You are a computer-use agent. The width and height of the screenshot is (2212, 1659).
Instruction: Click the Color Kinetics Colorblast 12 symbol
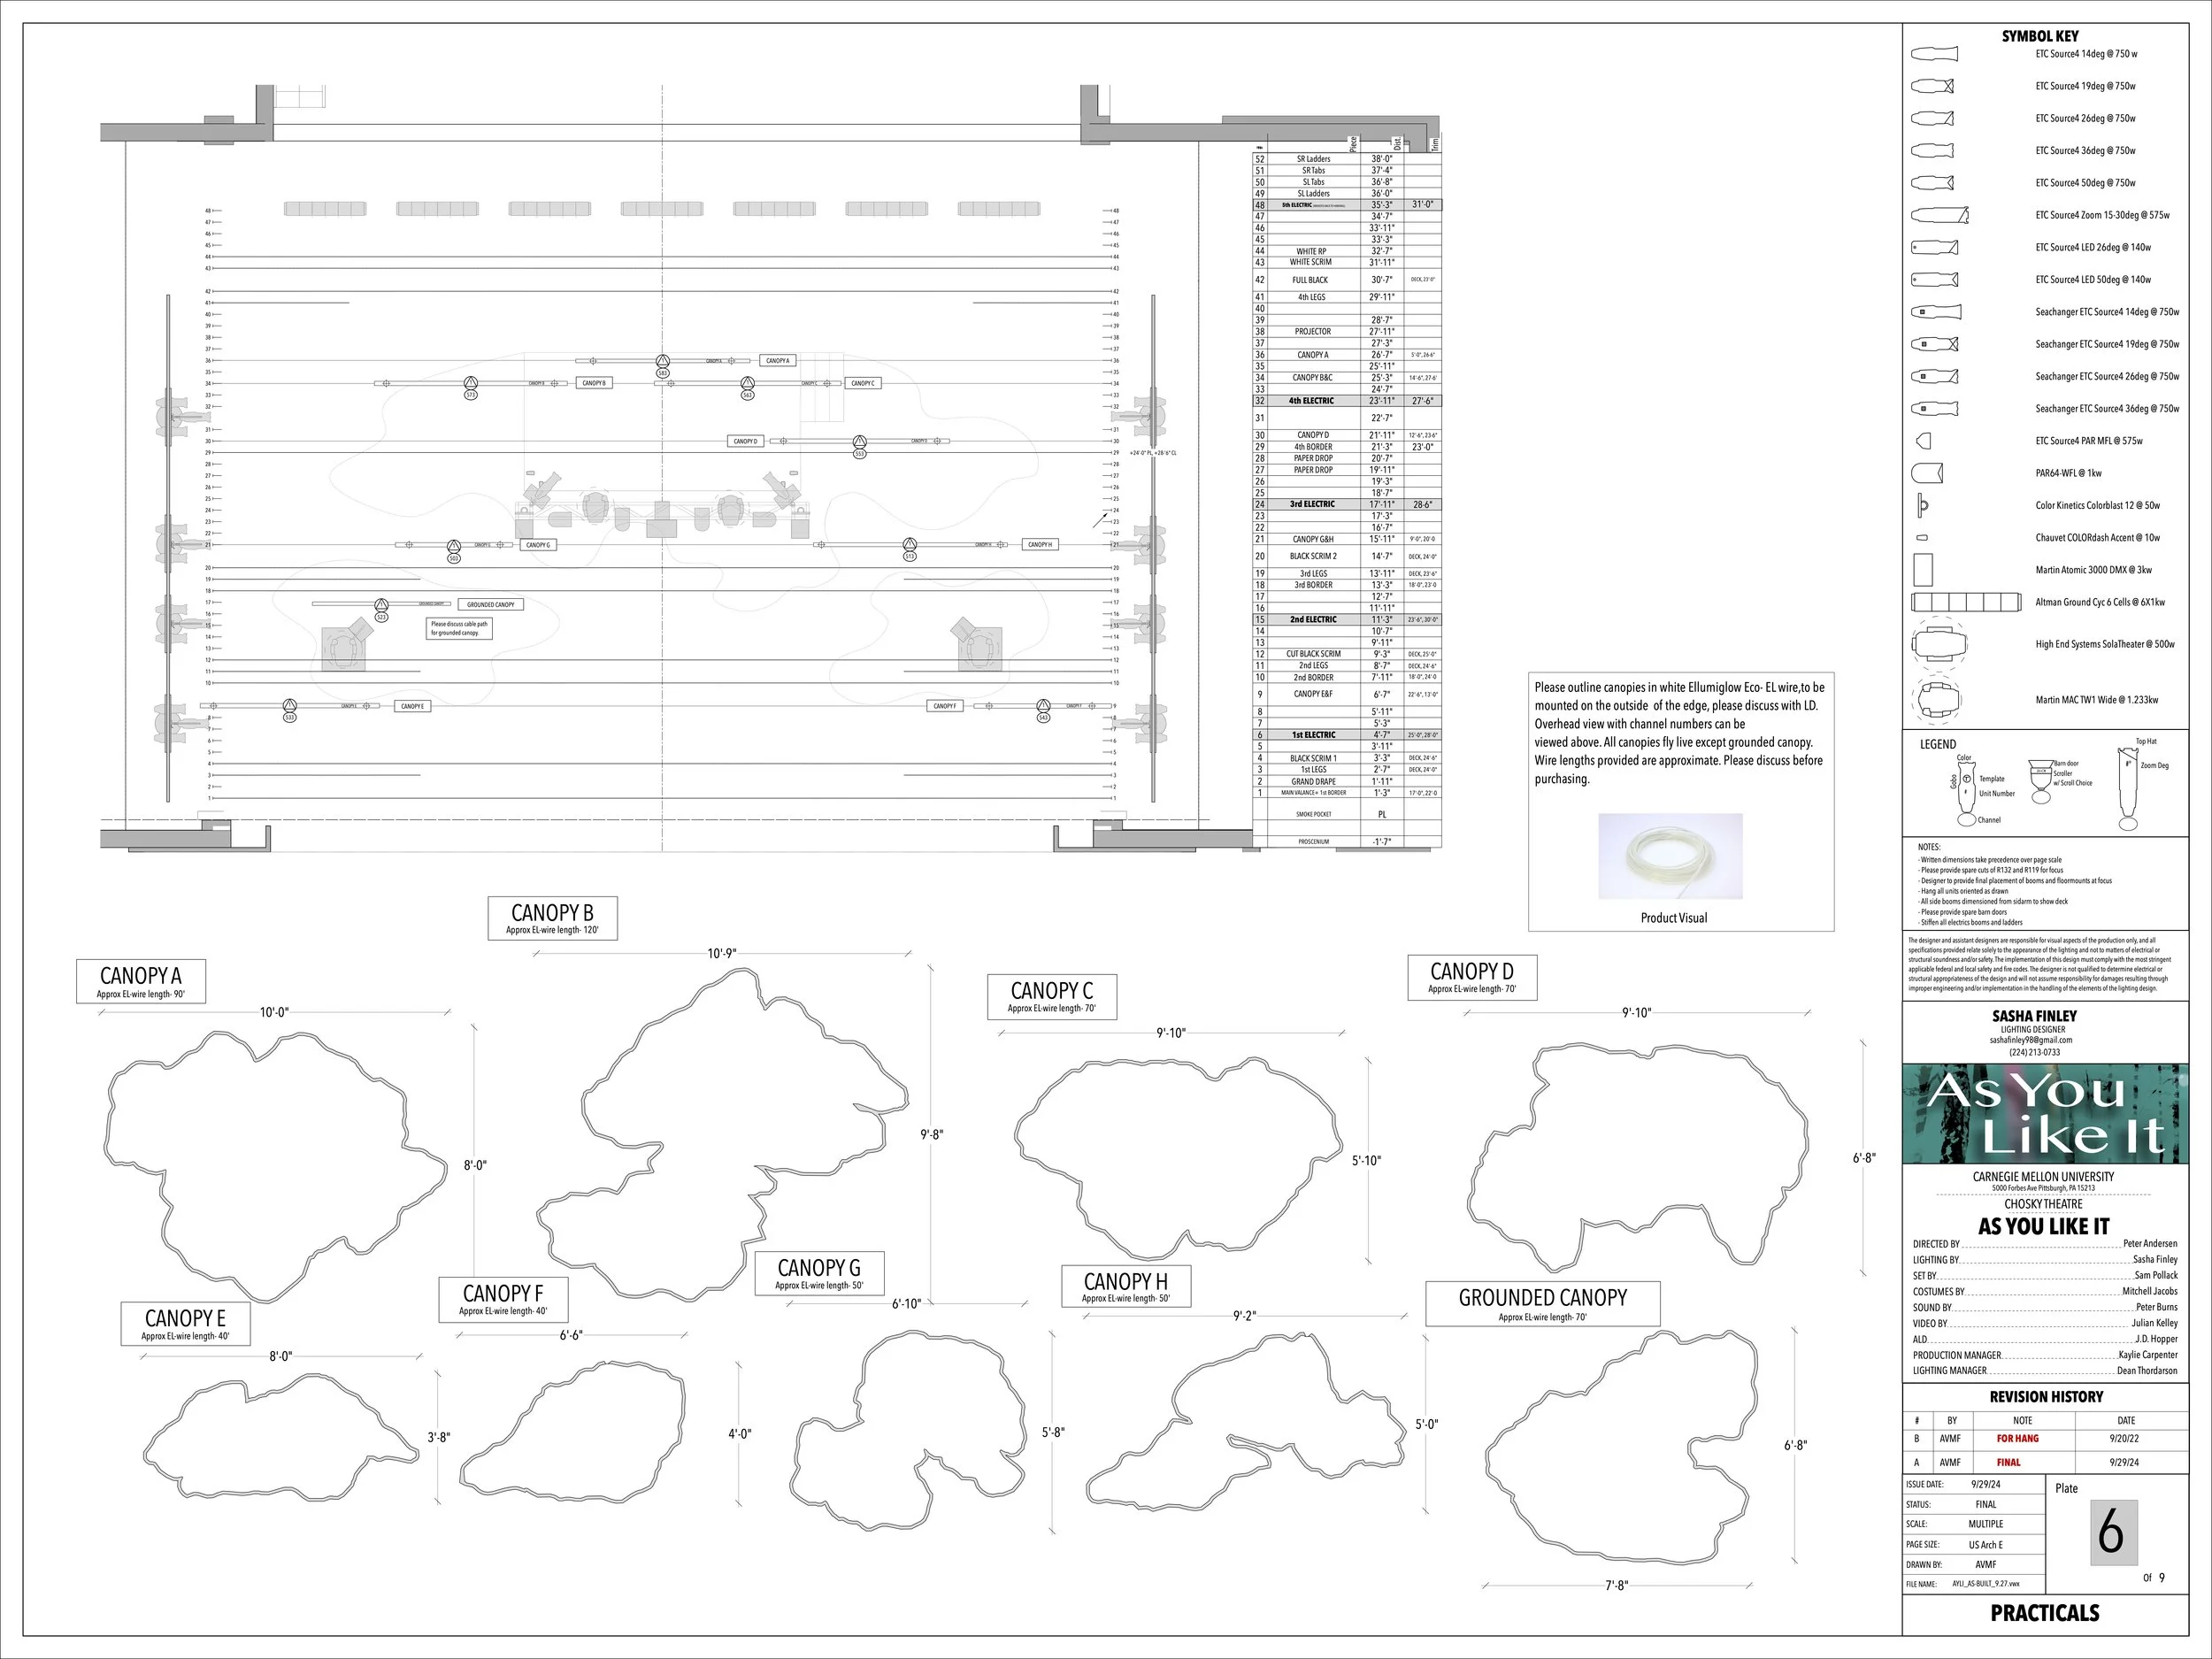click(x=1922, y=505)
